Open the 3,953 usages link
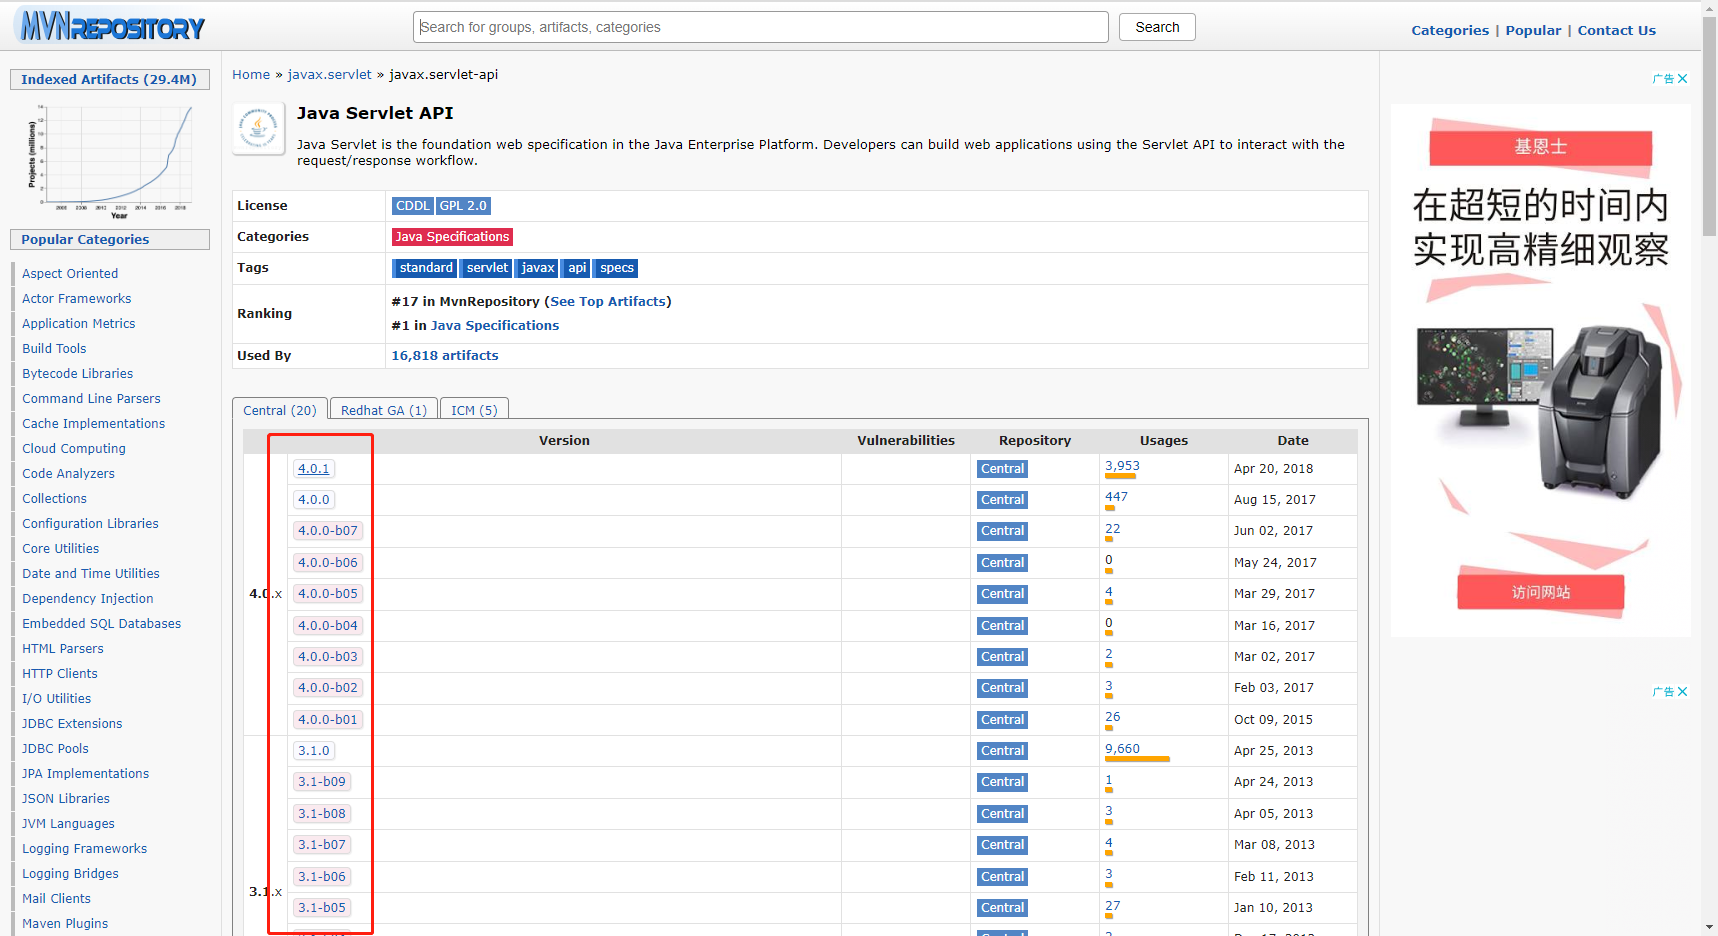1718x936 pixels. pyautogui.click(x=1122, y=466)
